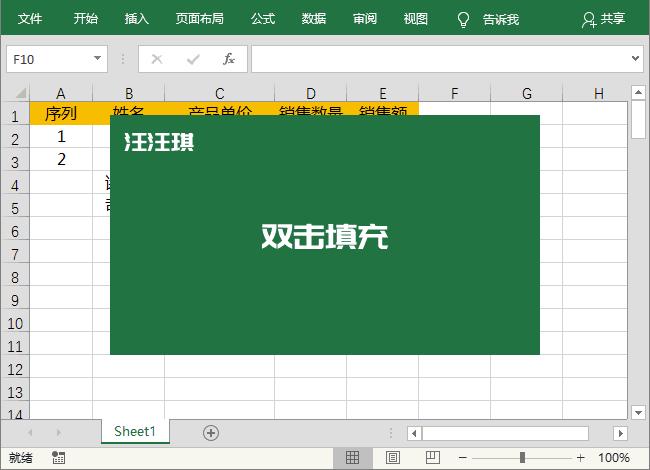Click the confirm checkmark icon in formula bar
Screen dimensions: 650x470
pyautogui.click(x=193, y=59)
